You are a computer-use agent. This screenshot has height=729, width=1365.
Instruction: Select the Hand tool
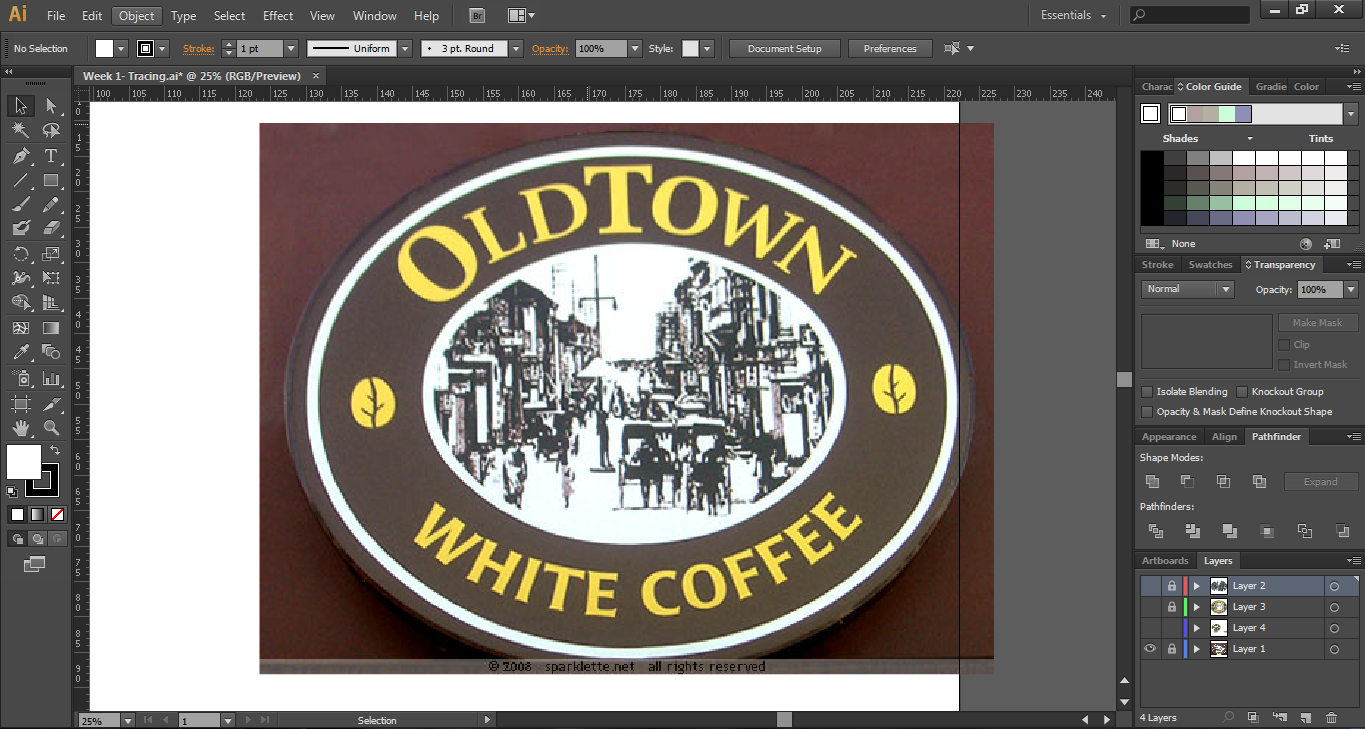coord(20,428)
